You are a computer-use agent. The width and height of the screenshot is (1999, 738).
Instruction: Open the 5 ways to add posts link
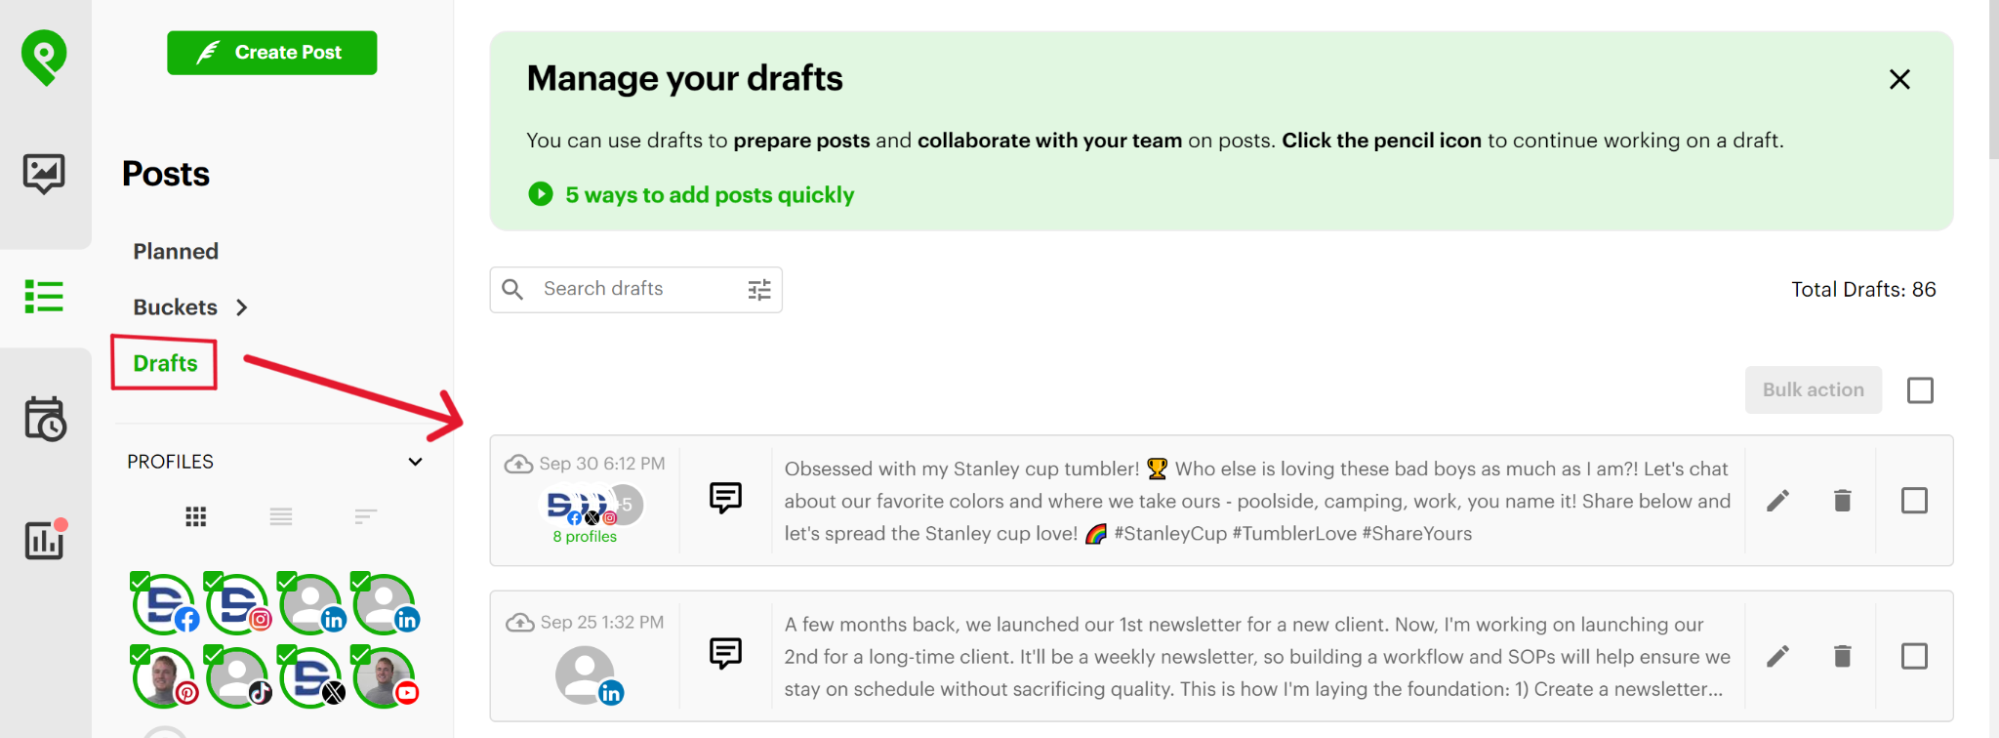[x=709, y=195]
